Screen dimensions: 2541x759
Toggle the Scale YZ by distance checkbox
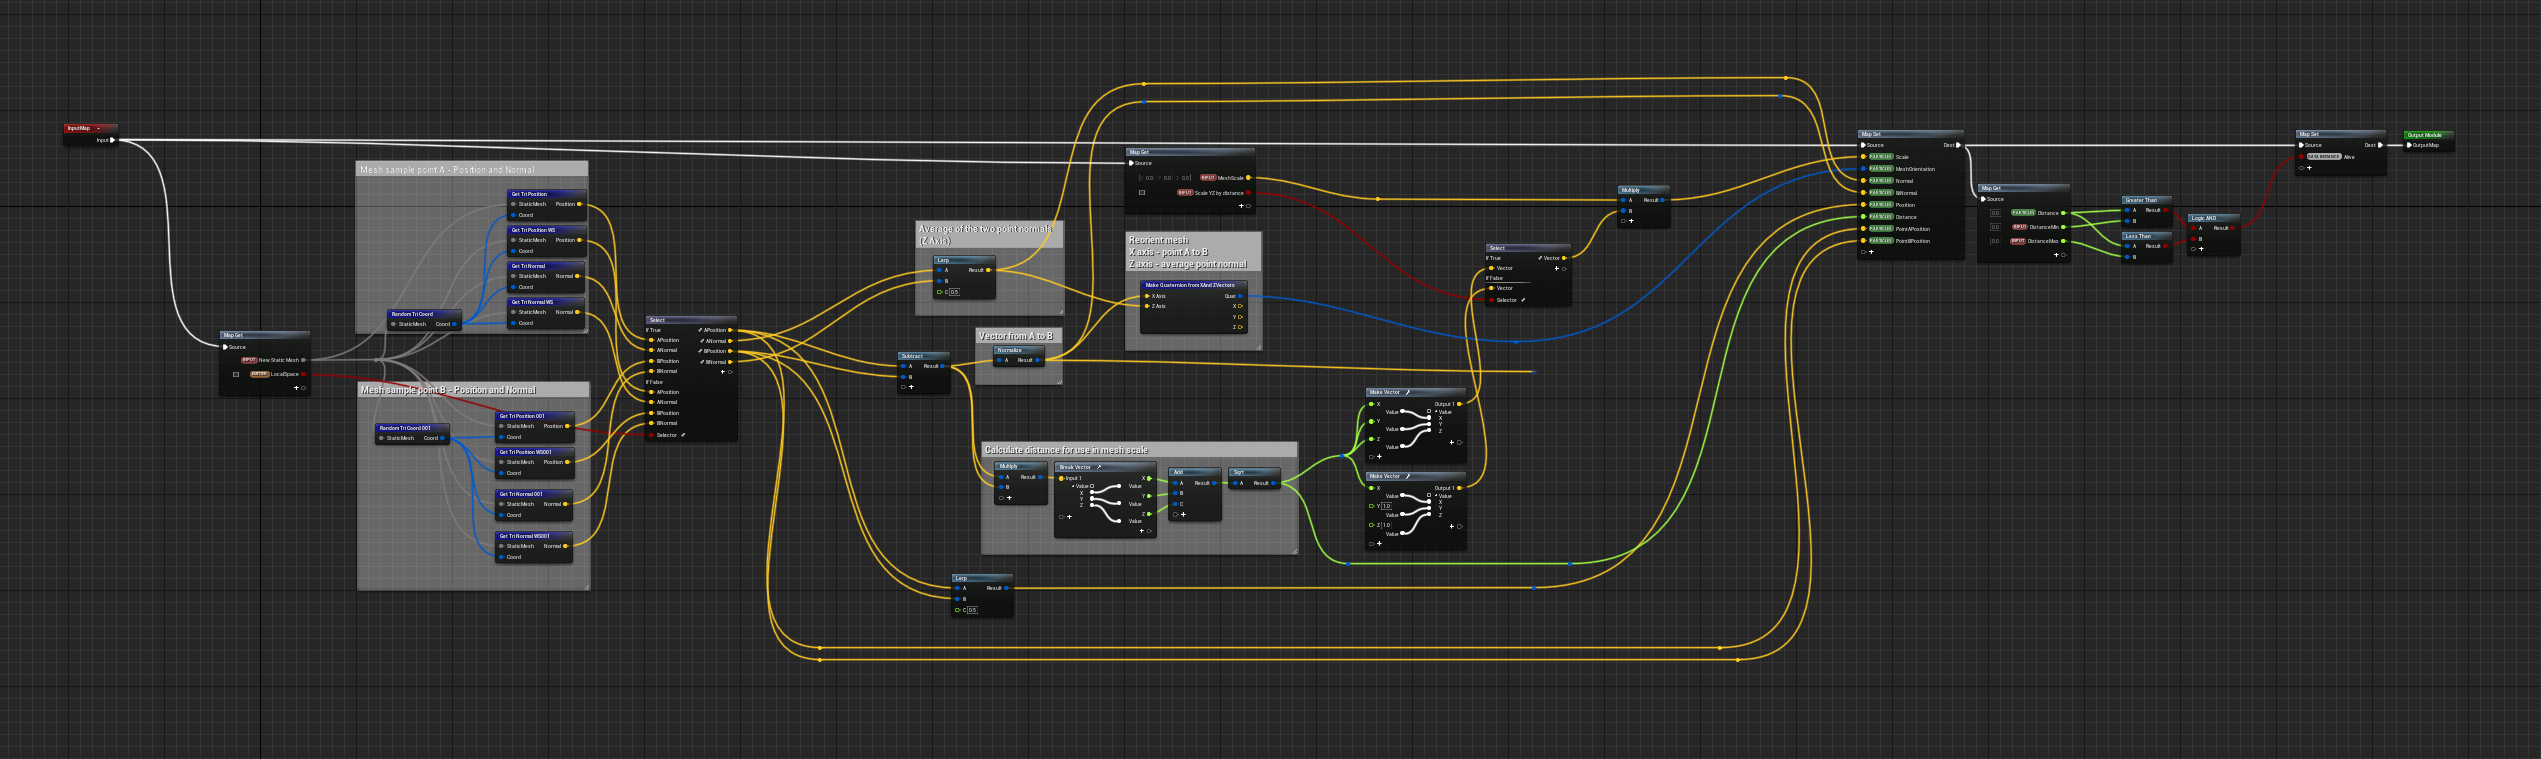pos(1142,193)
